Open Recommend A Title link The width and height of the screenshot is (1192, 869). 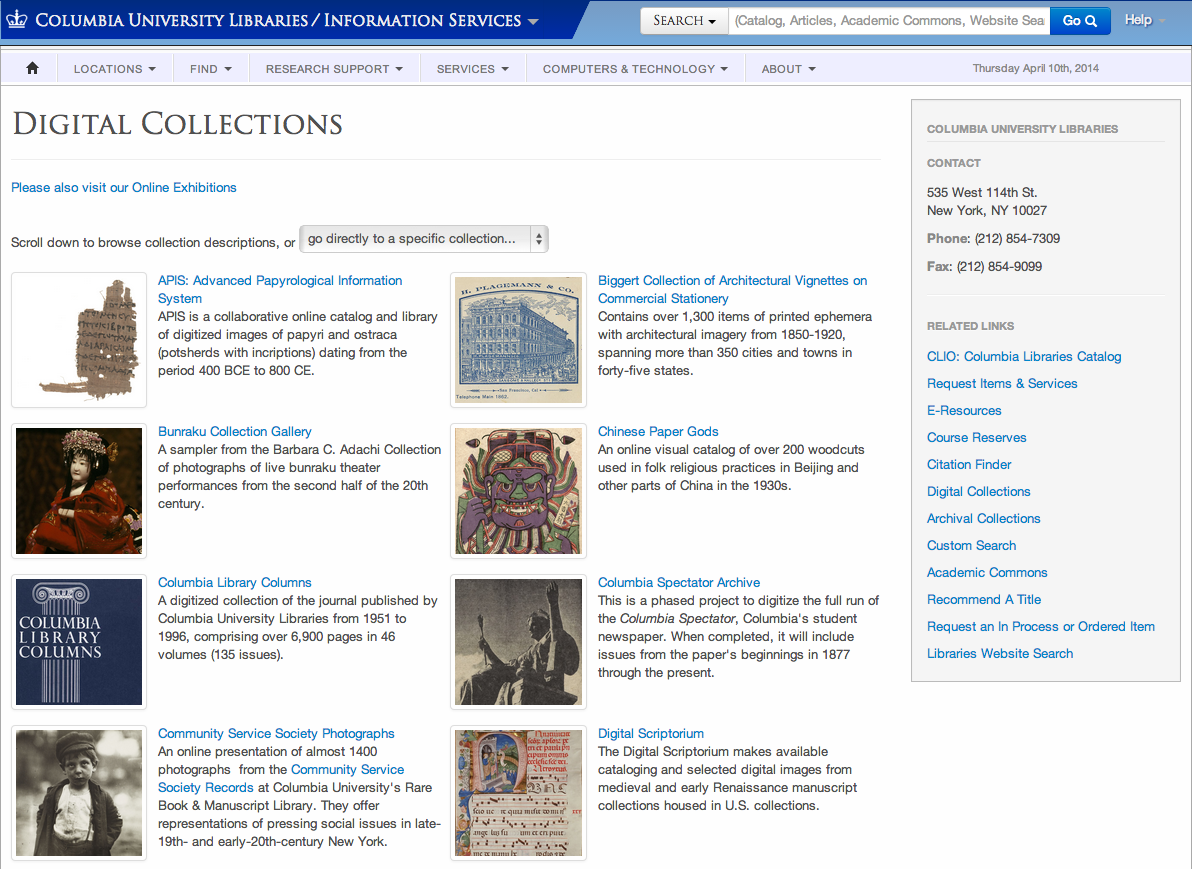(x=984, y=600)
